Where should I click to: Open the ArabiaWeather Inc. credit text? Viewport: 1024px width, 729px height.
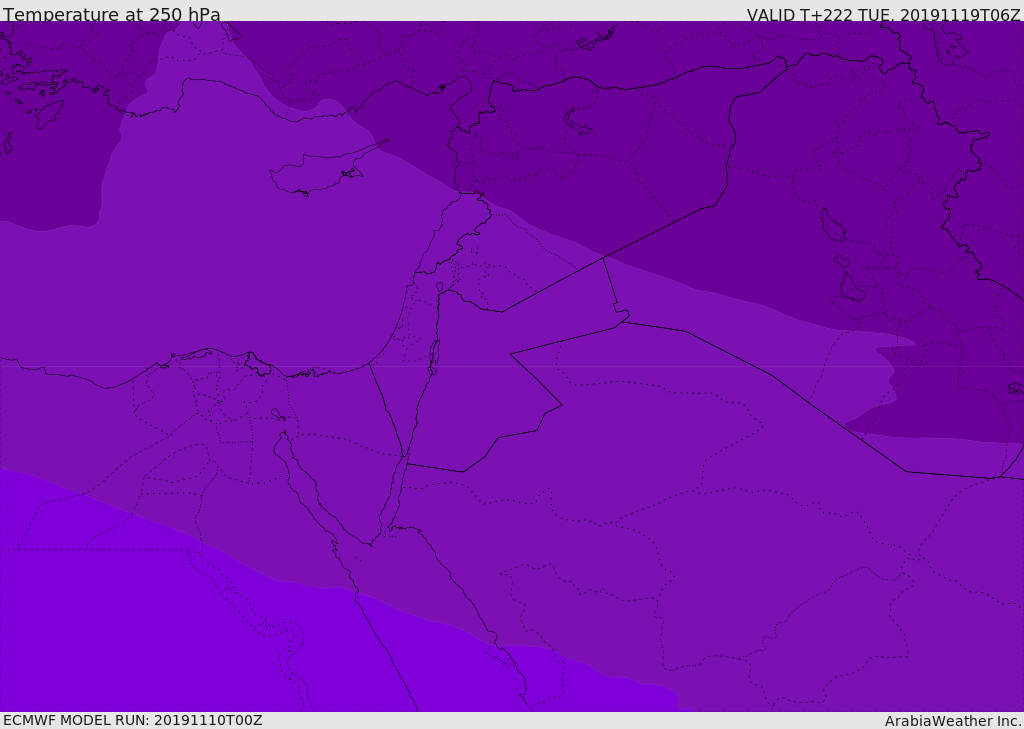click(x=952, y=721)
